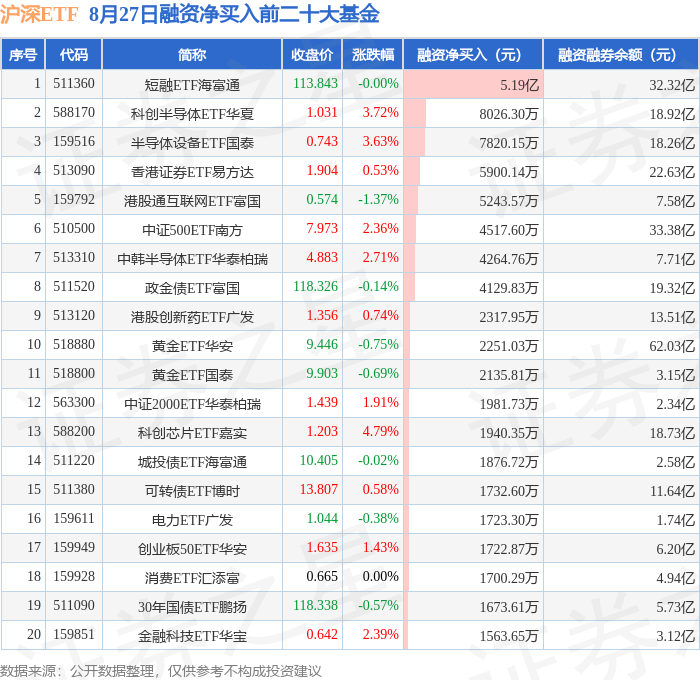Image resolution: width=700 pixels, height=680 pixels.
Task: Open 科创半导体ETF华夏 fund name
Action: pos(192,114)
